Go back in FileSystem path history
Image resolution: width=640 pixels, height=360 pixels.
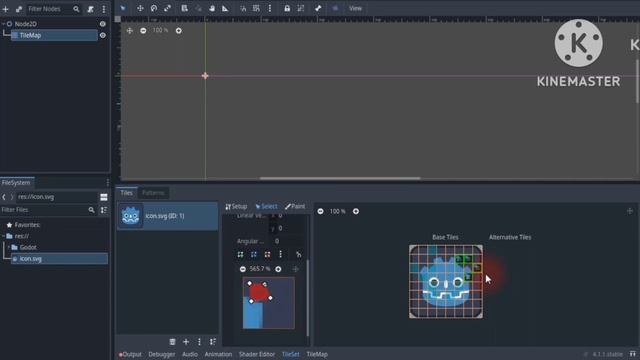click(4, 197)
